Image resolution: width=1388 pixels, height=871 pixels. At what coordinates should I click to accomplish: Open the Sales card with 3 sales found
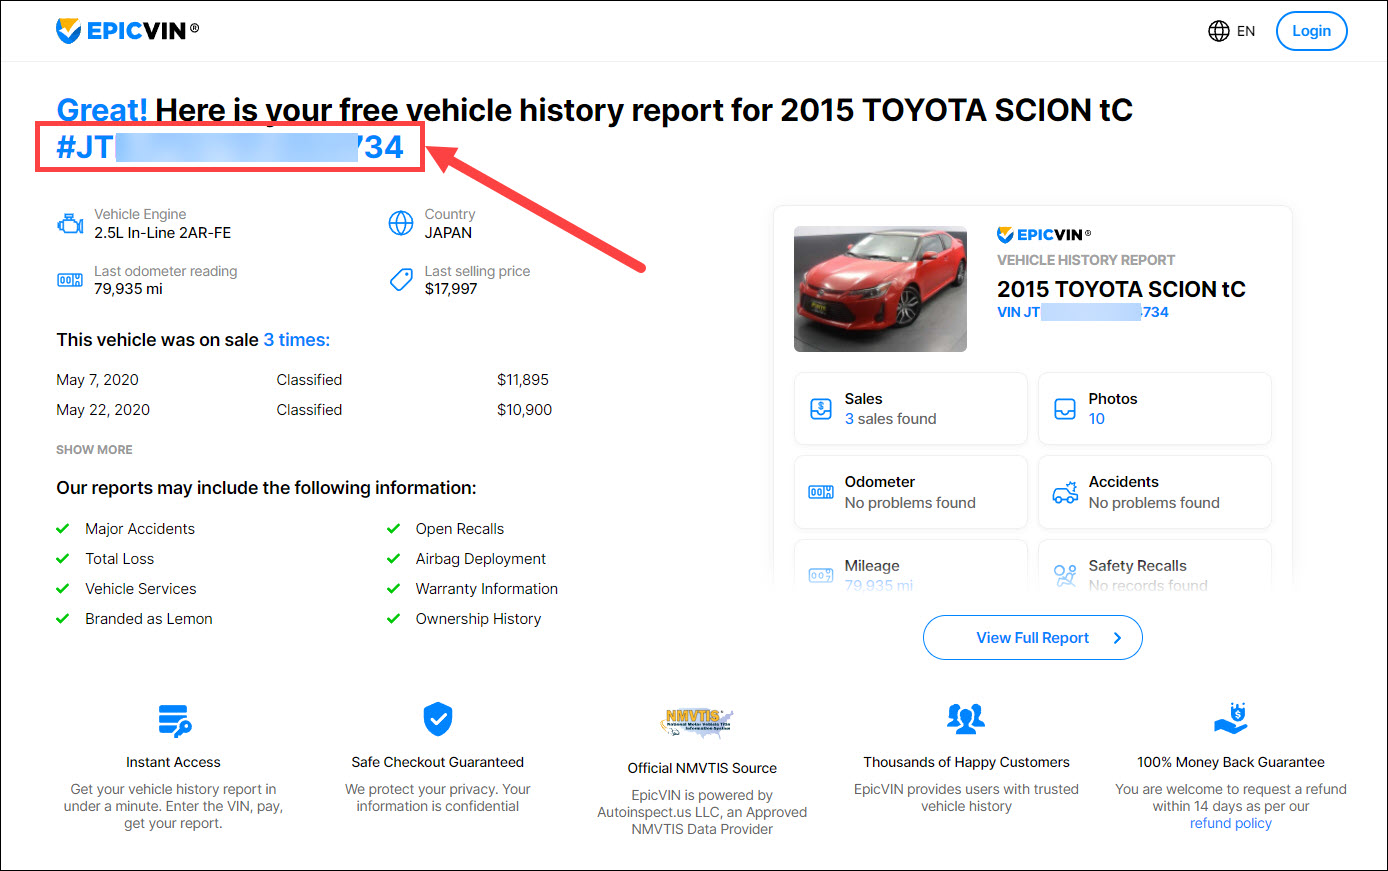tap(911, 409)
